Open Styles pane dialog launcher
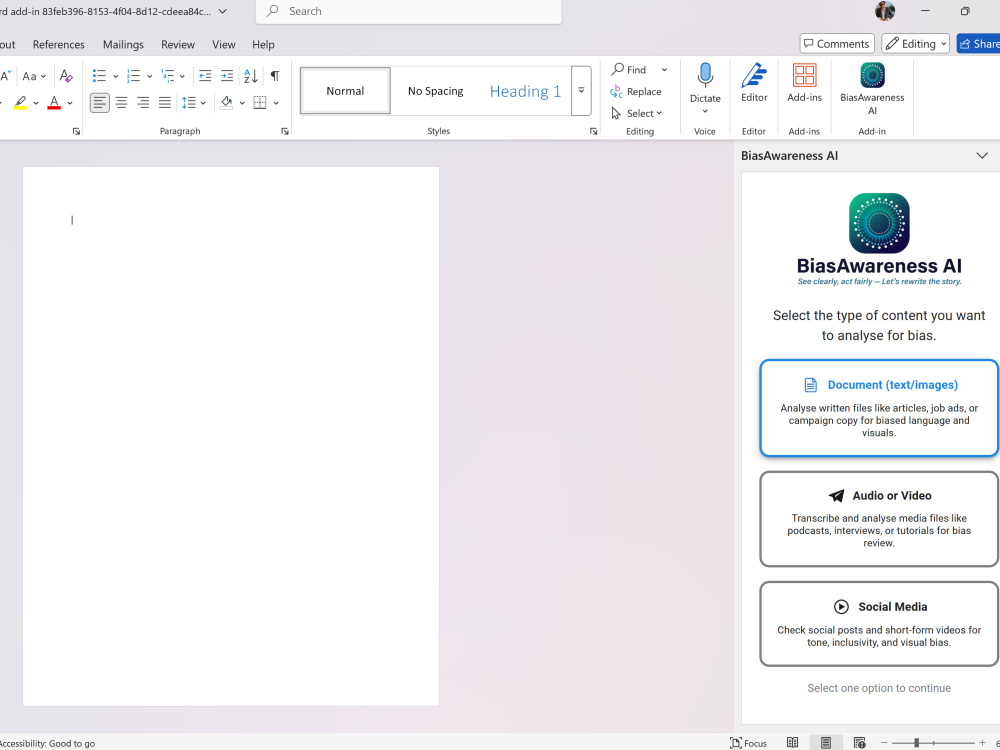 pos(593,131)
